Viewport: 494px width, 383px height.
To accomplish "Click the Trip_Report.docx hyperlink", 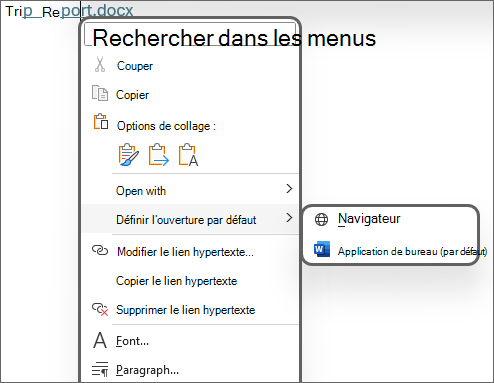I will 69,11.
